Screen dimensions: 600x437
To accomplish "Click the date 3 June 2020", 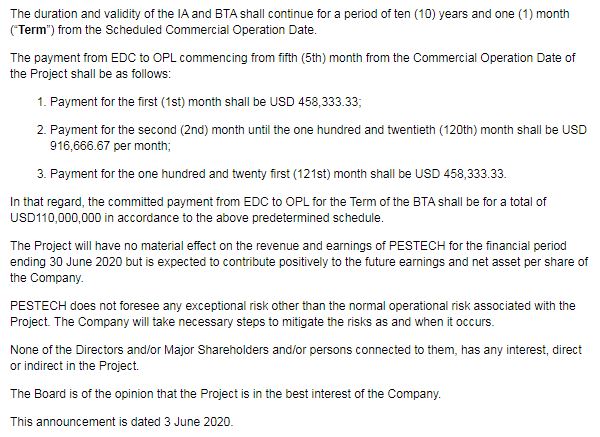I will coord(197,422).
